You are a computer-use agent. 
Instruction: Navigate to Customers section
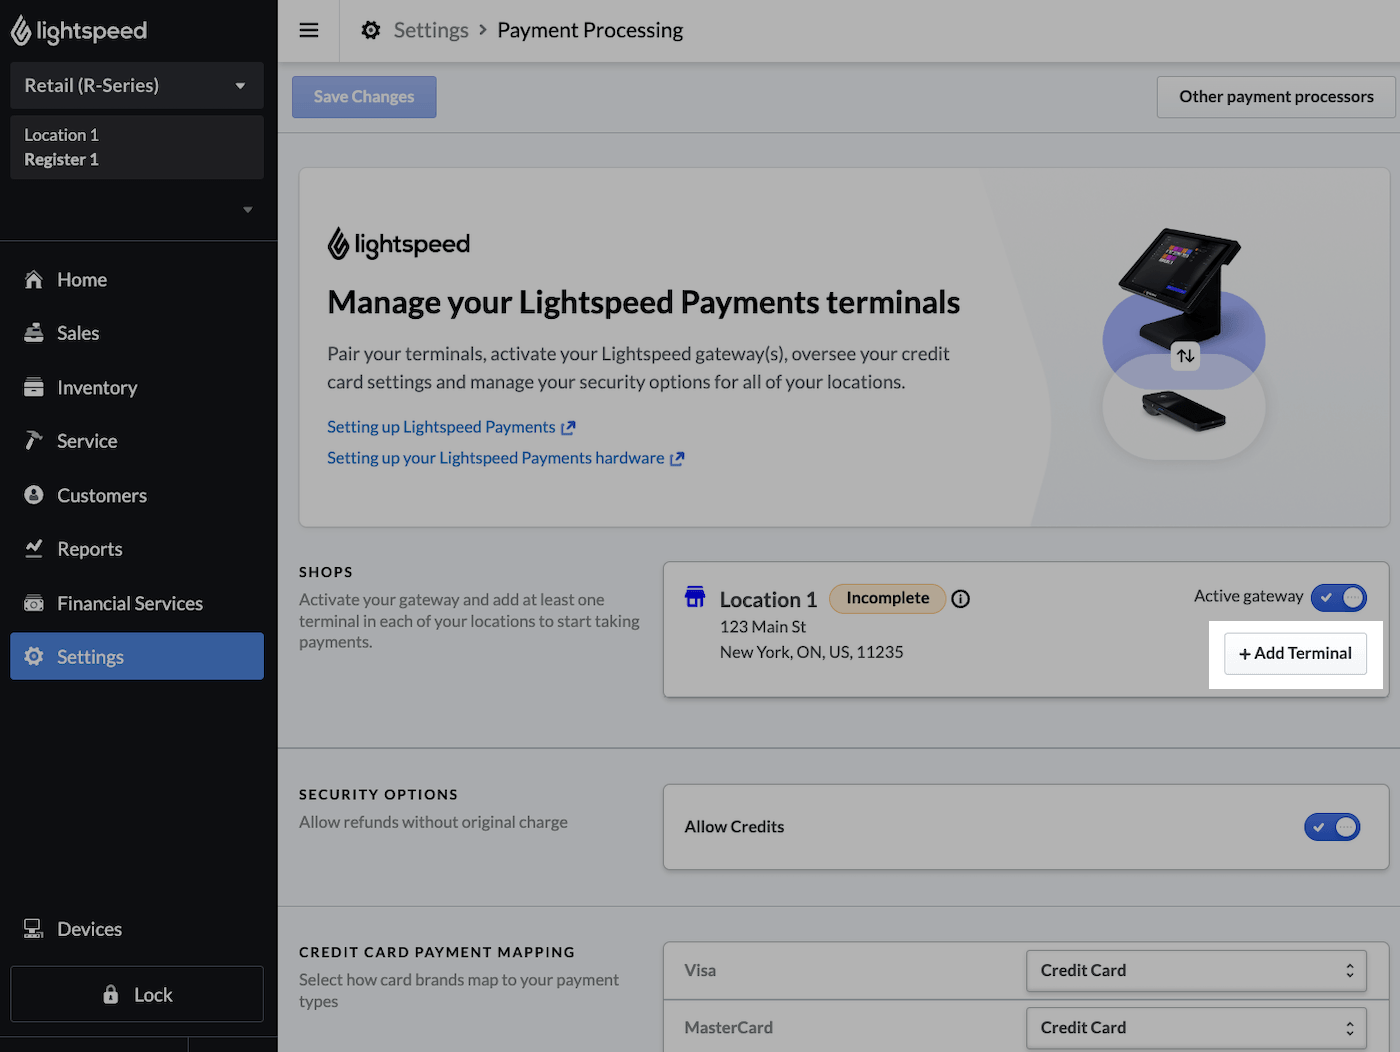coord(137,495)
